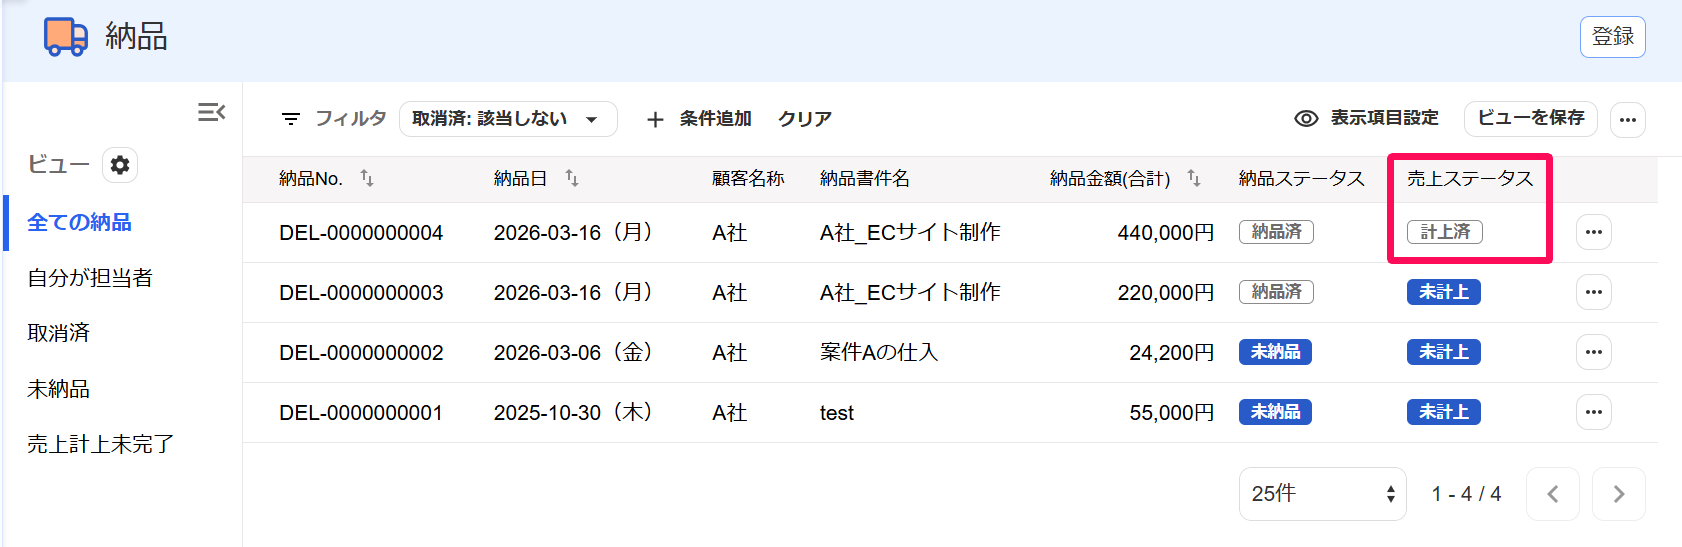The height and width of the screenshot is (547, 1682).
Task: Click the フィルタ label
Action: [351, 119]
